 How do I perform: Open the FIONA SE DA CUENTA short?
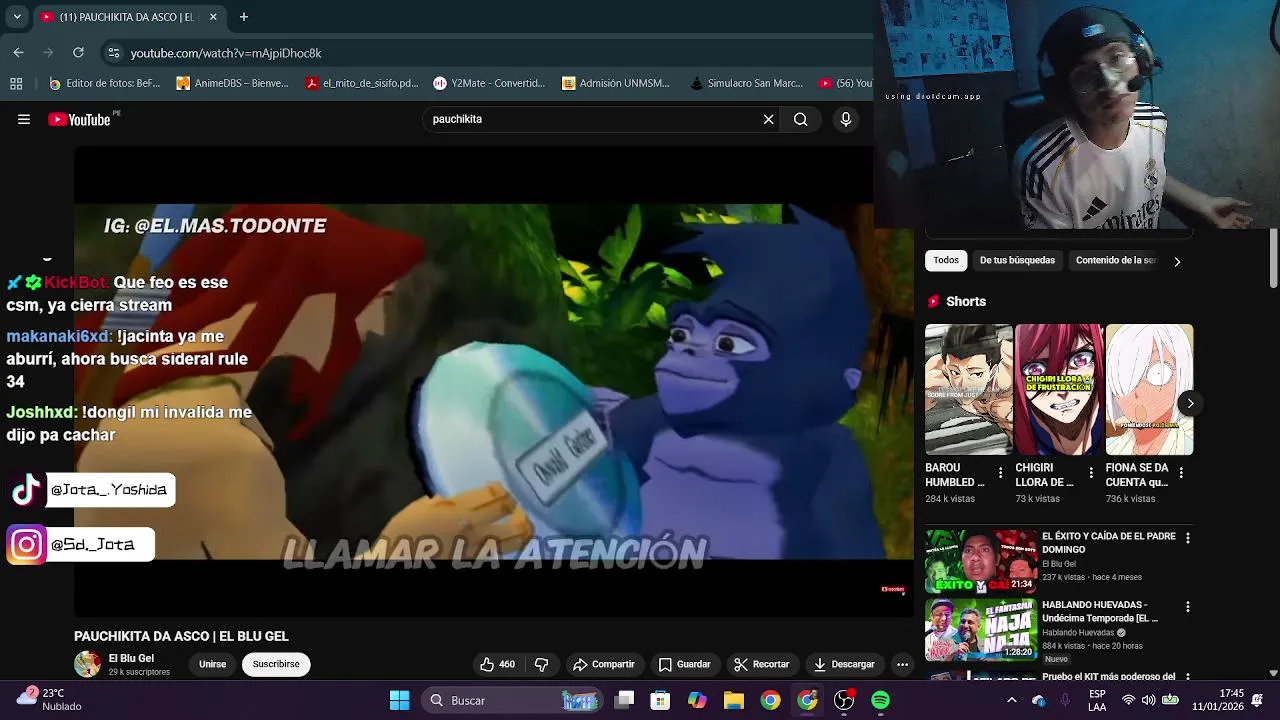1149,389
